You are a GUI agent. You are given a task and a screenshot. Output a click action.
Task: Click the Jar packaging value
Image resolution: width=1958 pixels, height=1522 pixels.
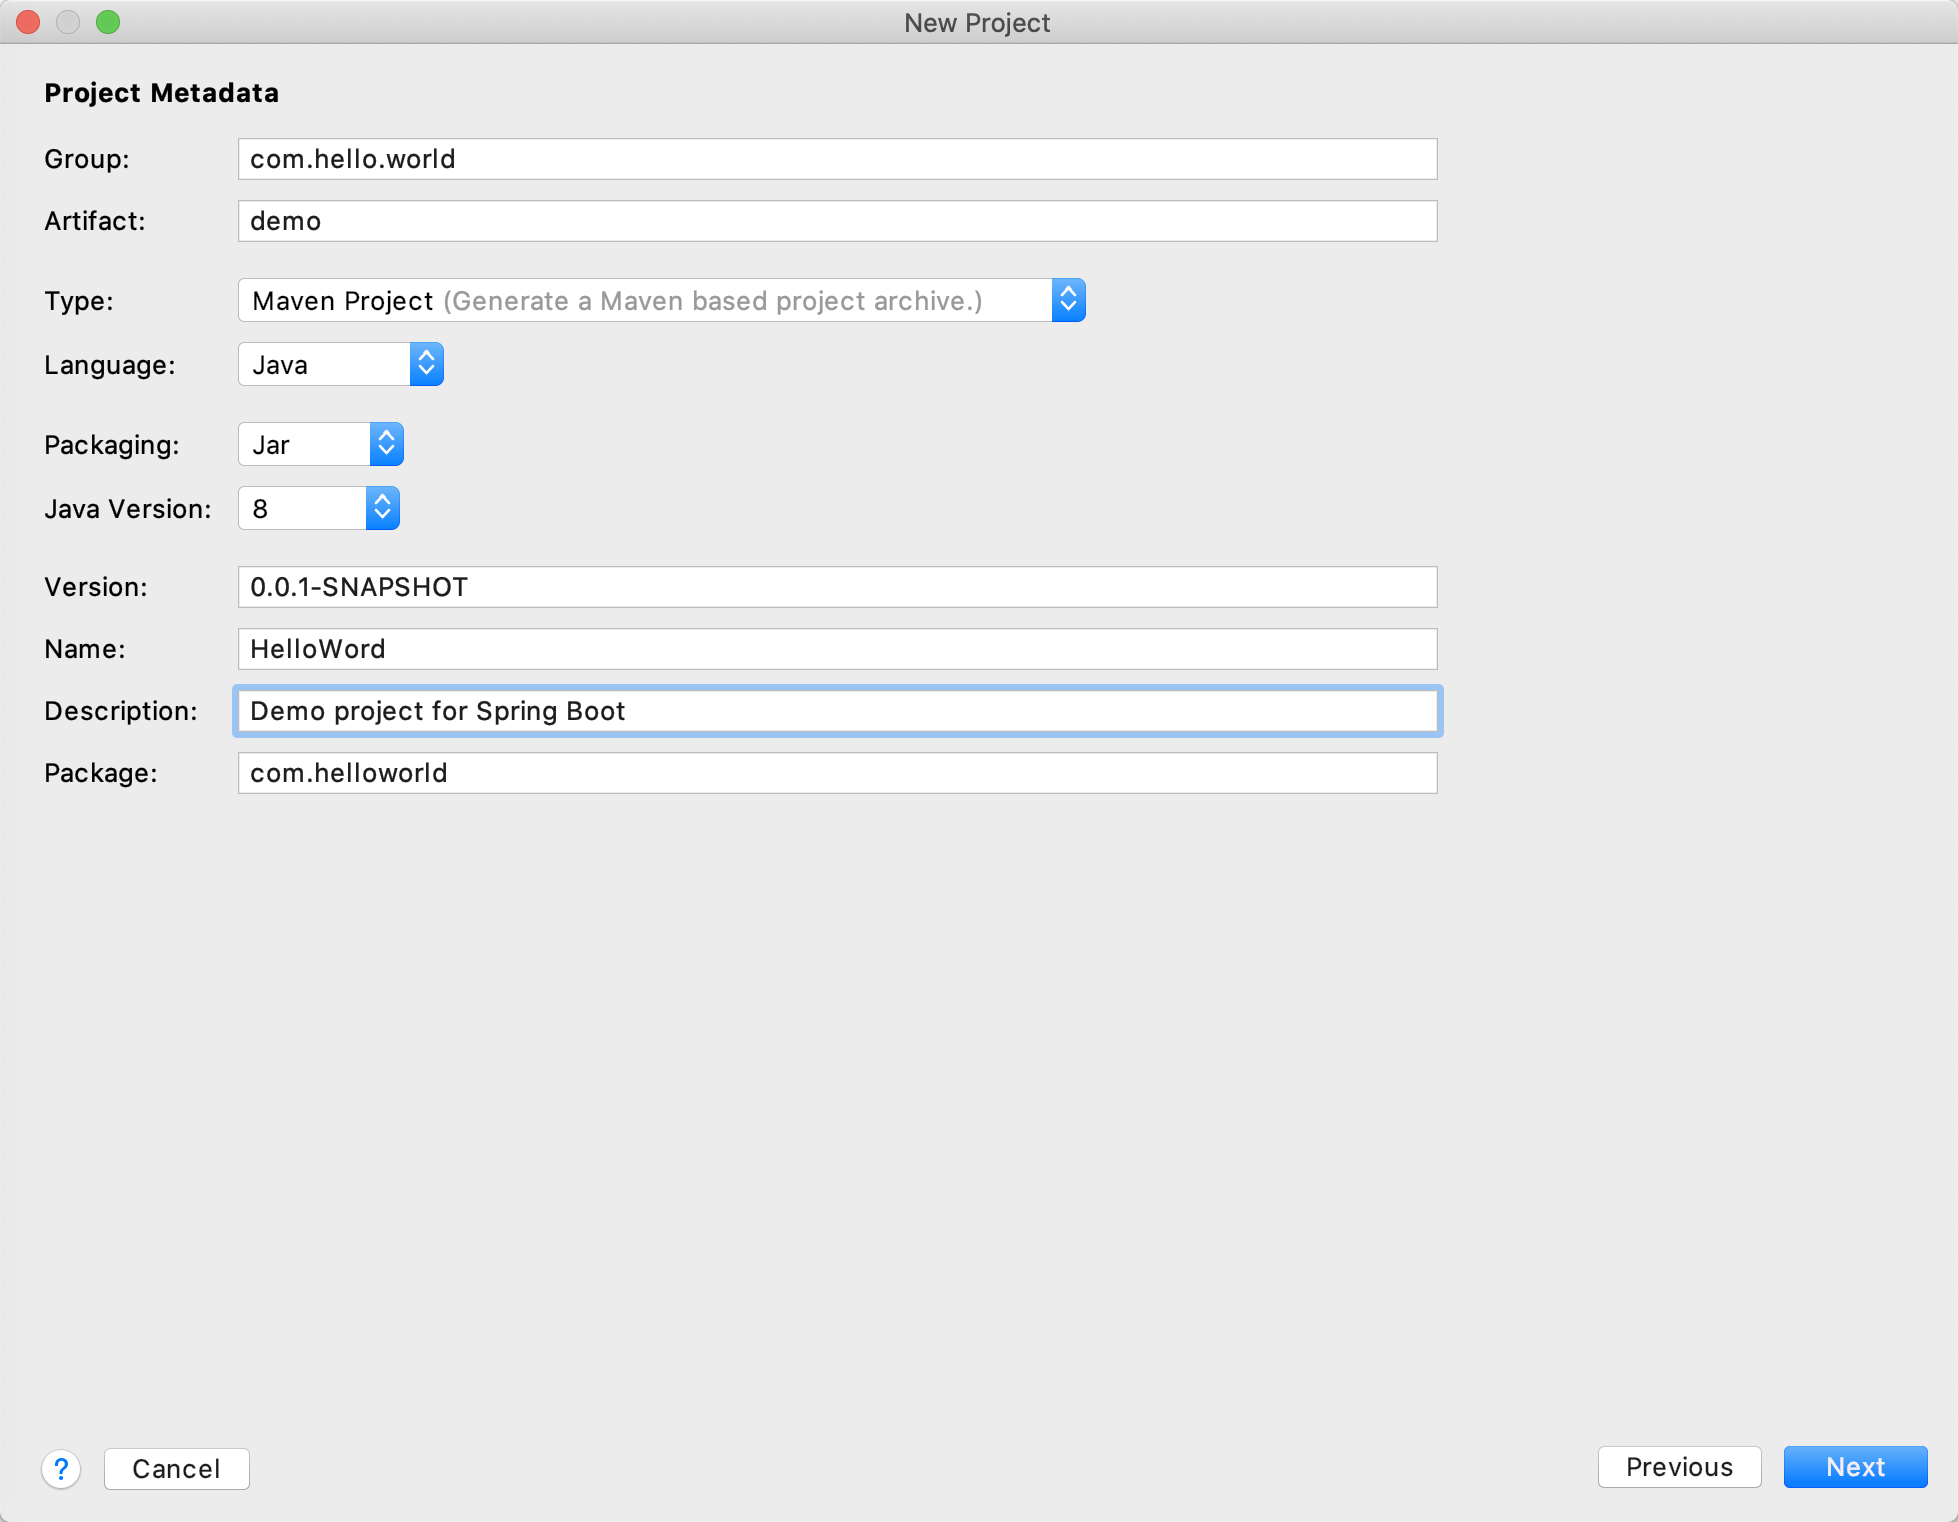click(271, 445)
